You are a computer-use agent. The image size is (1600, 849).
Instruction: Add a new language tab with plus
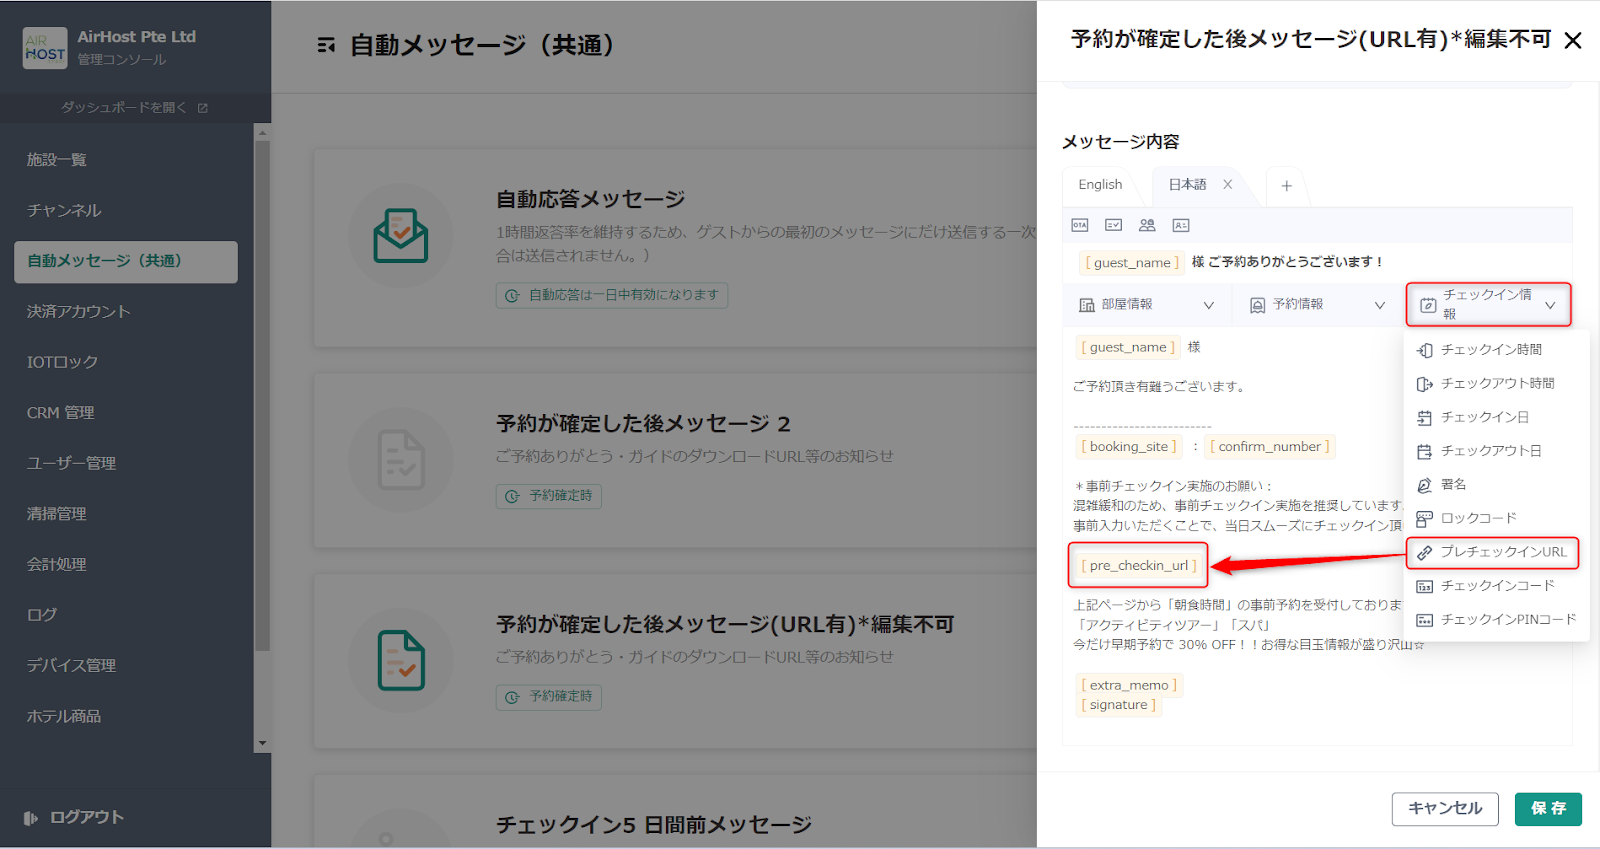click(1287, 186)
